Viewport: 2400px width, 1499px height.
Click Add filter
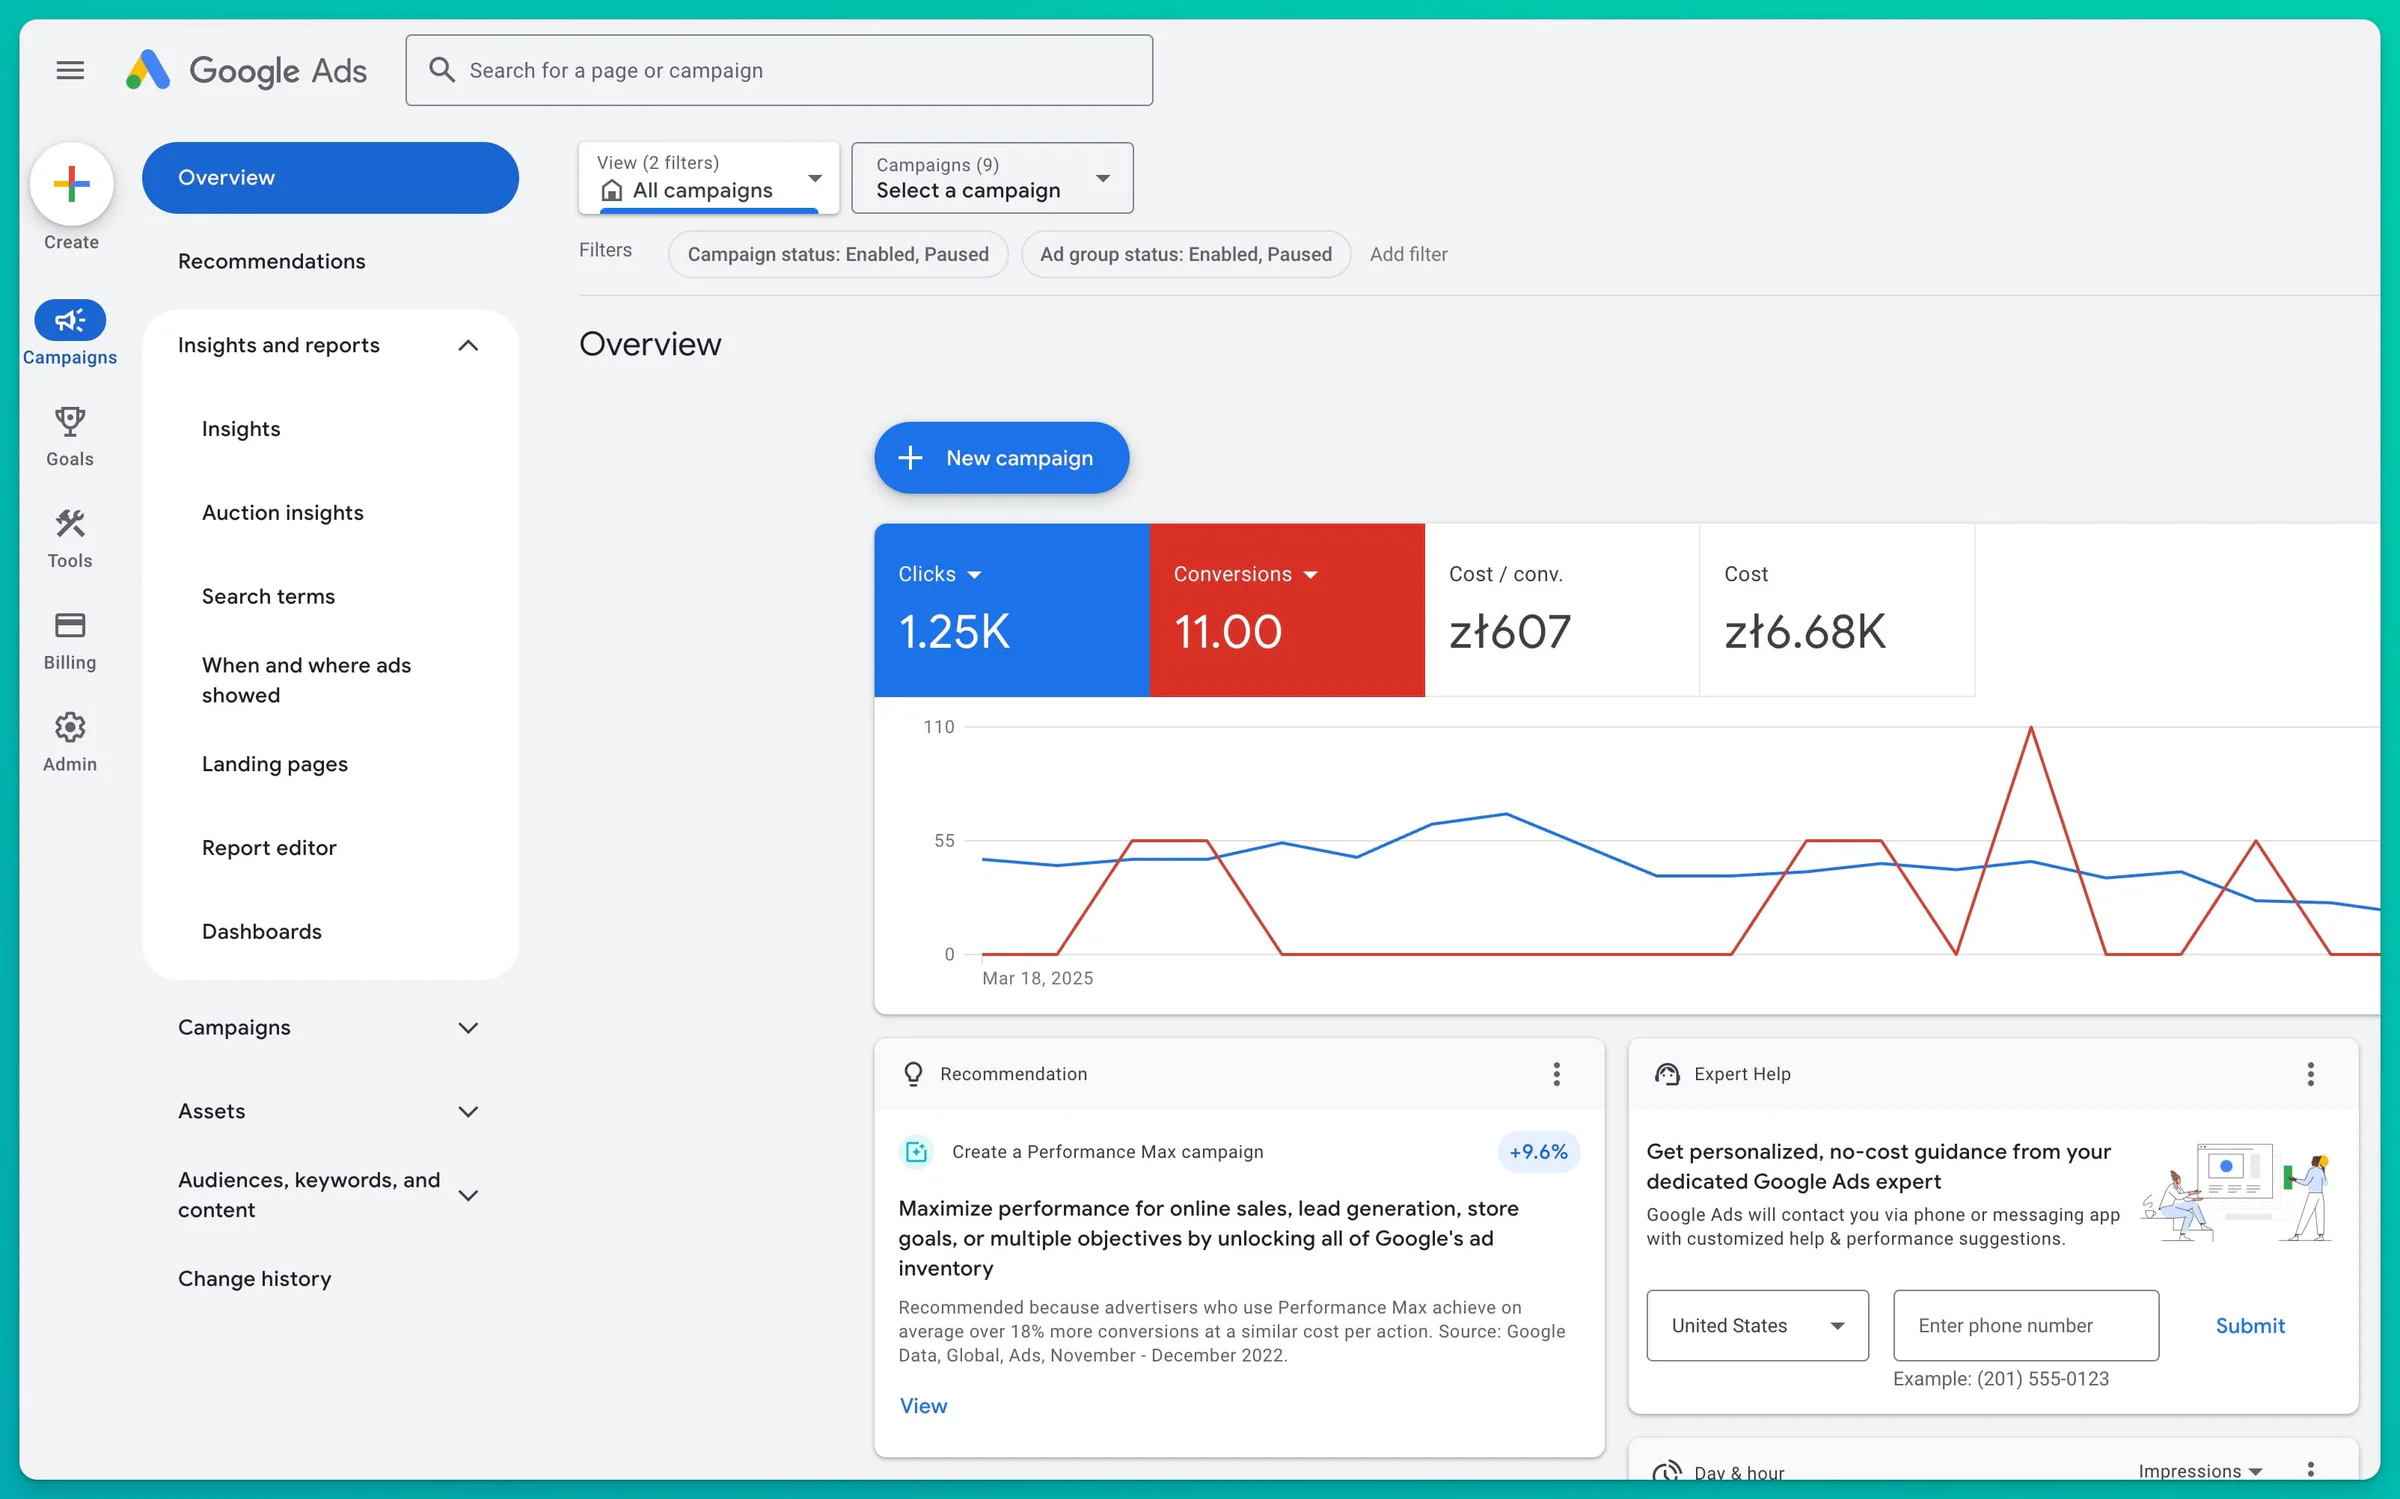pos(1408,254)
